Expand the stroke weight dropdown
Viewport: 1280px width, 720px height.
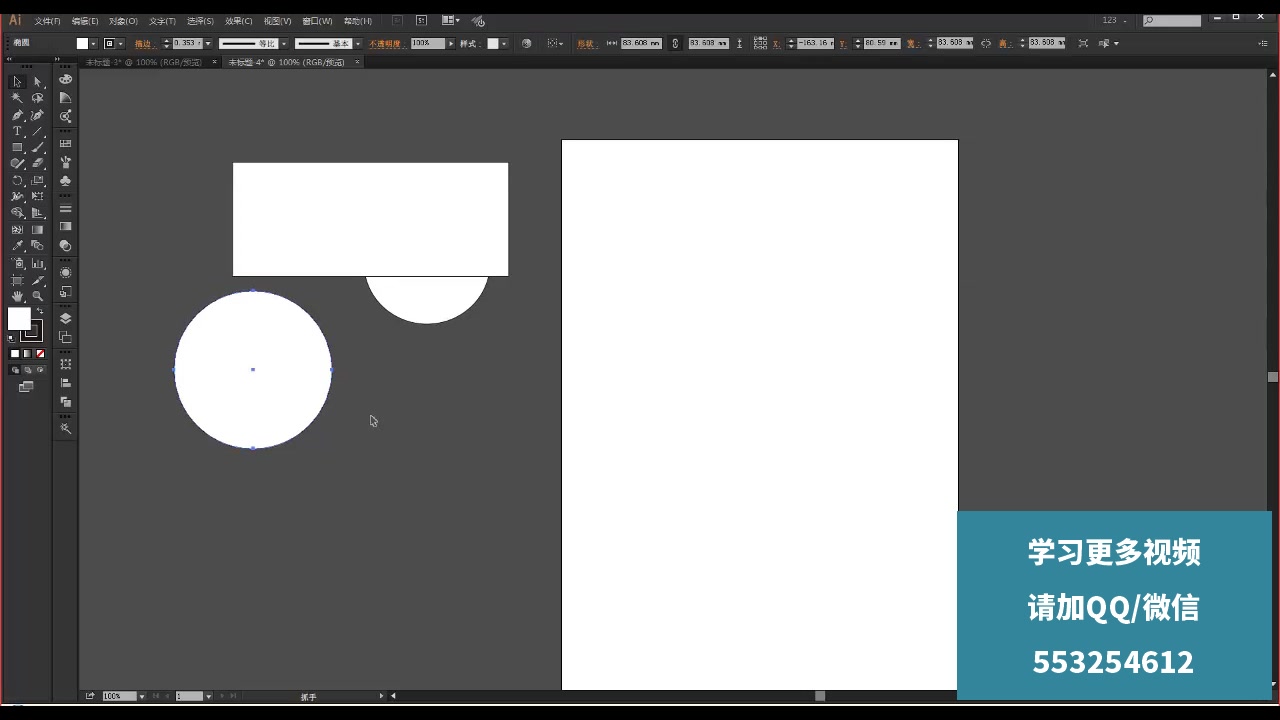coord(208,43)
